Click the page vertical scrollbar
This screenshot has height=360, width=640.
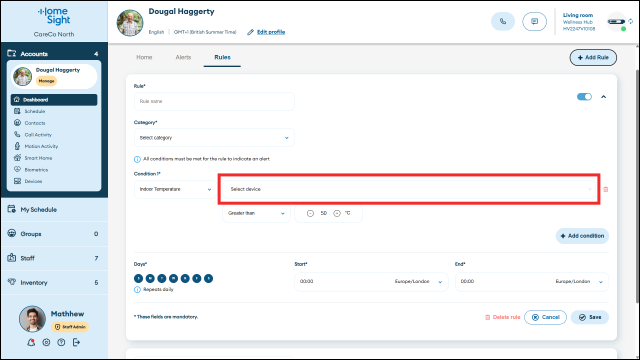tap(637, 186)
